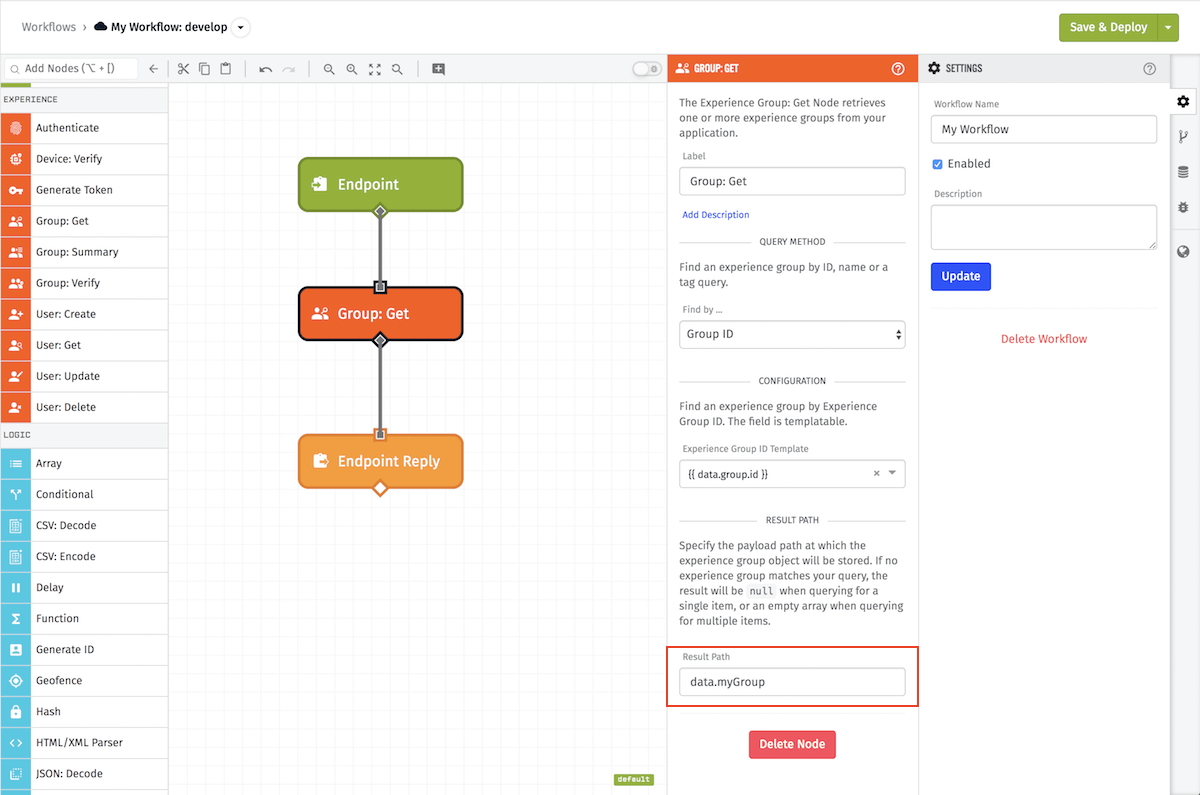Select the Endpoint Reply node on canvas
Image resolution: width=1200 pixels, height=795 pixels.
click(x=380, y=461)
